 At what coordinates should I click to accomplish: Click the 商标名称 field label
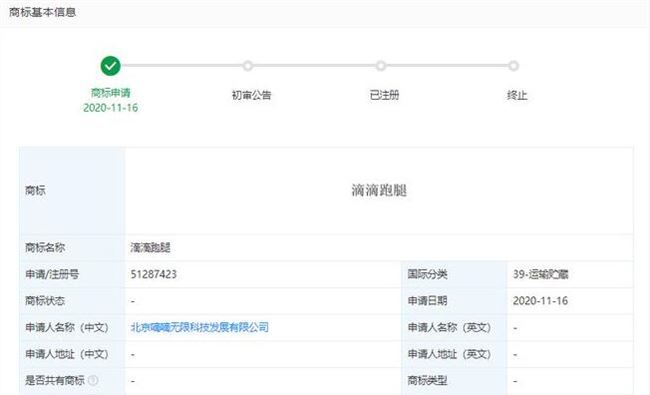tap(45, 247)
